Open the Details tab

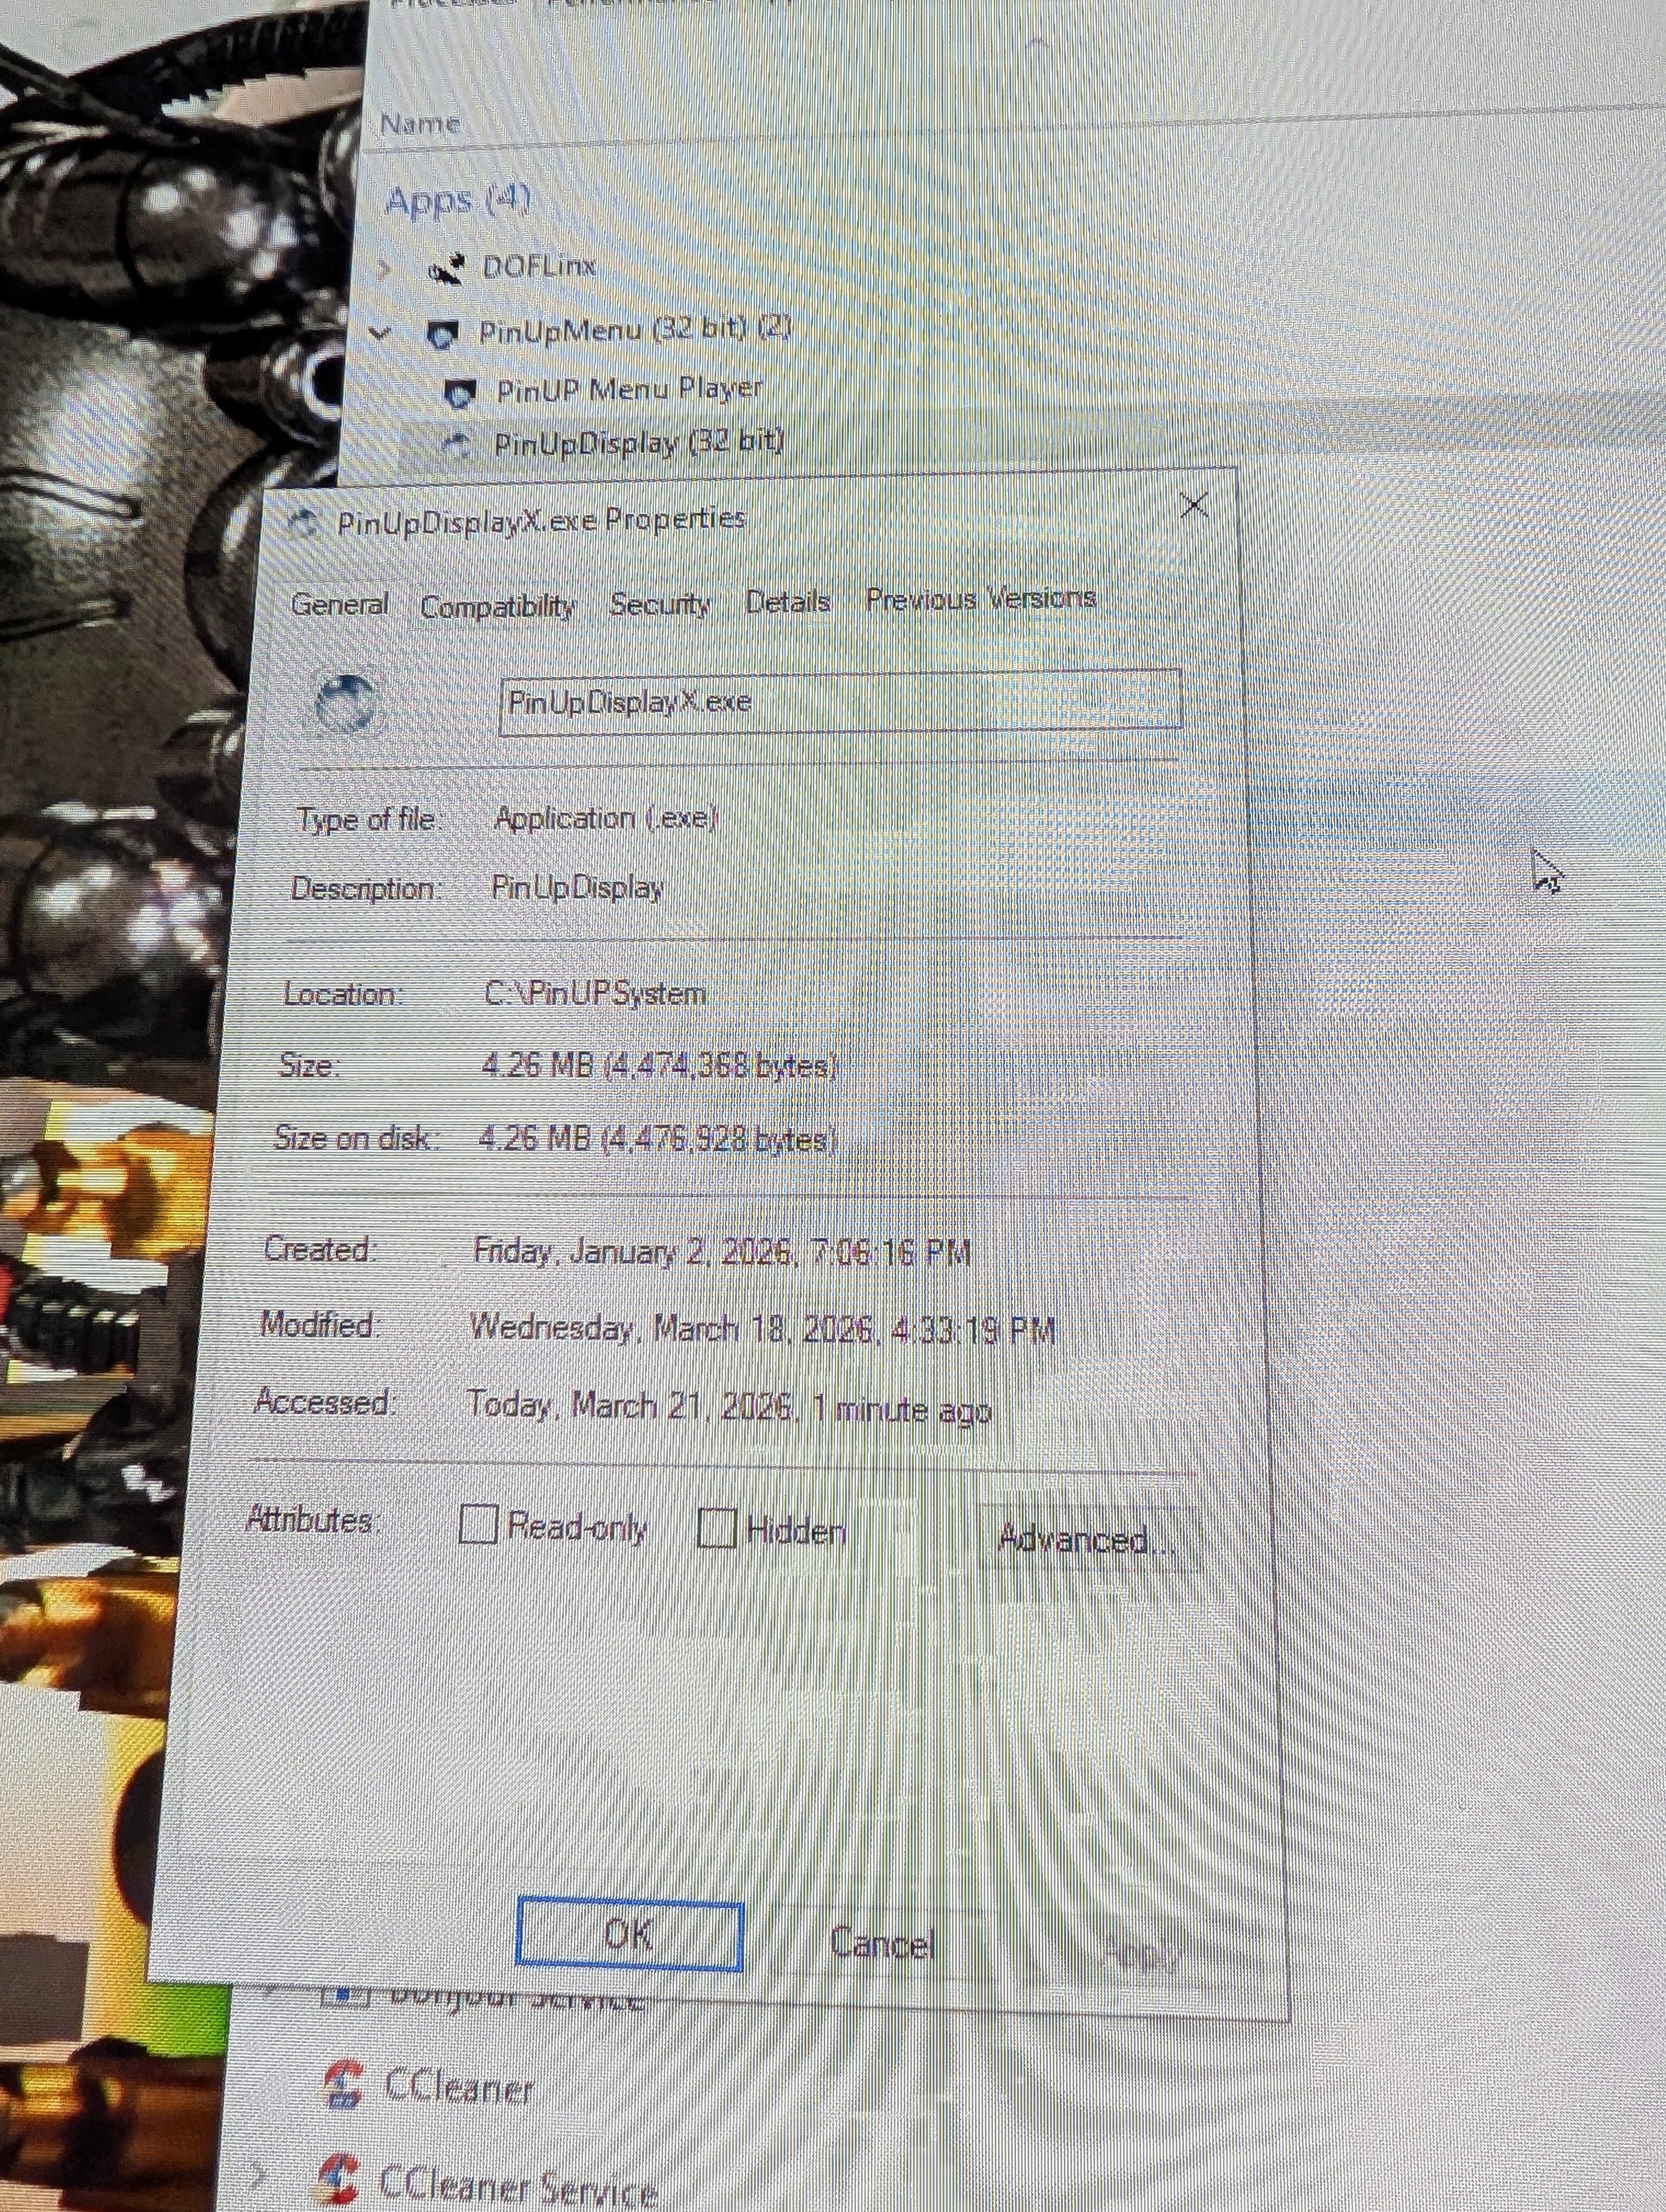click(788, 601)
